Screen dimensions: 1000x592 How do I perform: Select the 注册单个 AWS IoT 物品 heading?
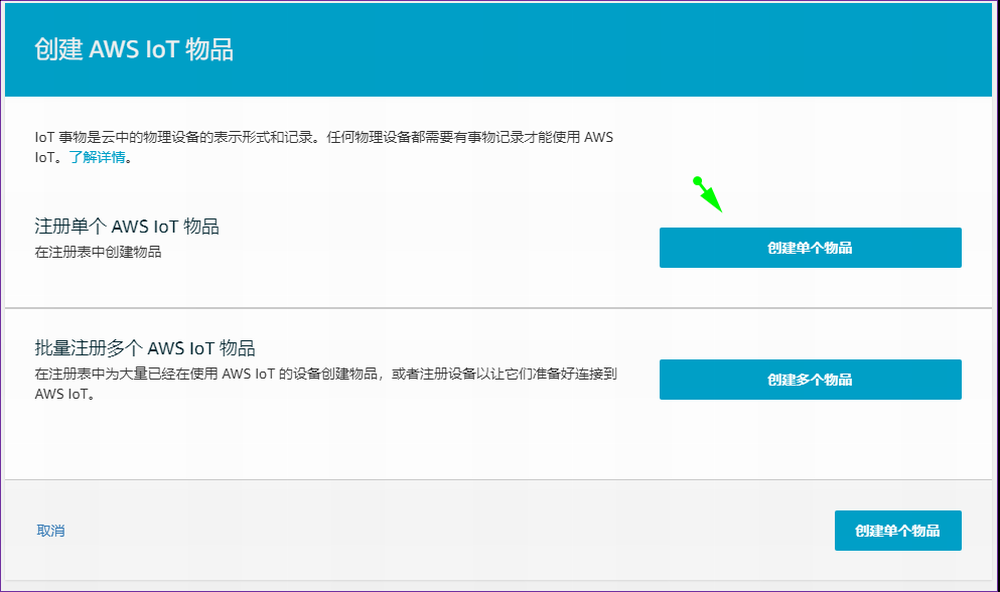pos(127,226)
